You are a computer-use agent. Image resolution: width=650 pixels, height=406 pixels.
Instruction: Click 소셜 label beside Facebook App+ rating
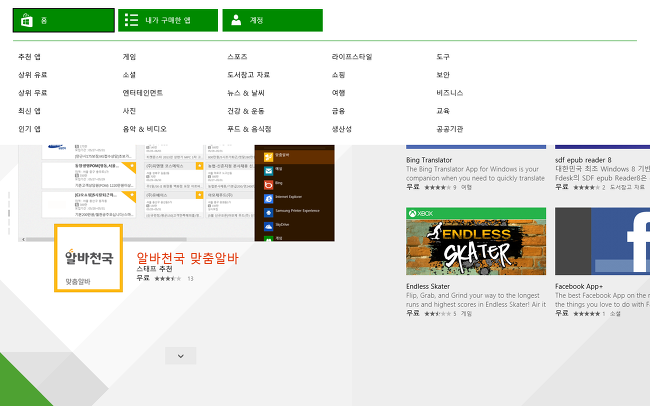(615, 314)
